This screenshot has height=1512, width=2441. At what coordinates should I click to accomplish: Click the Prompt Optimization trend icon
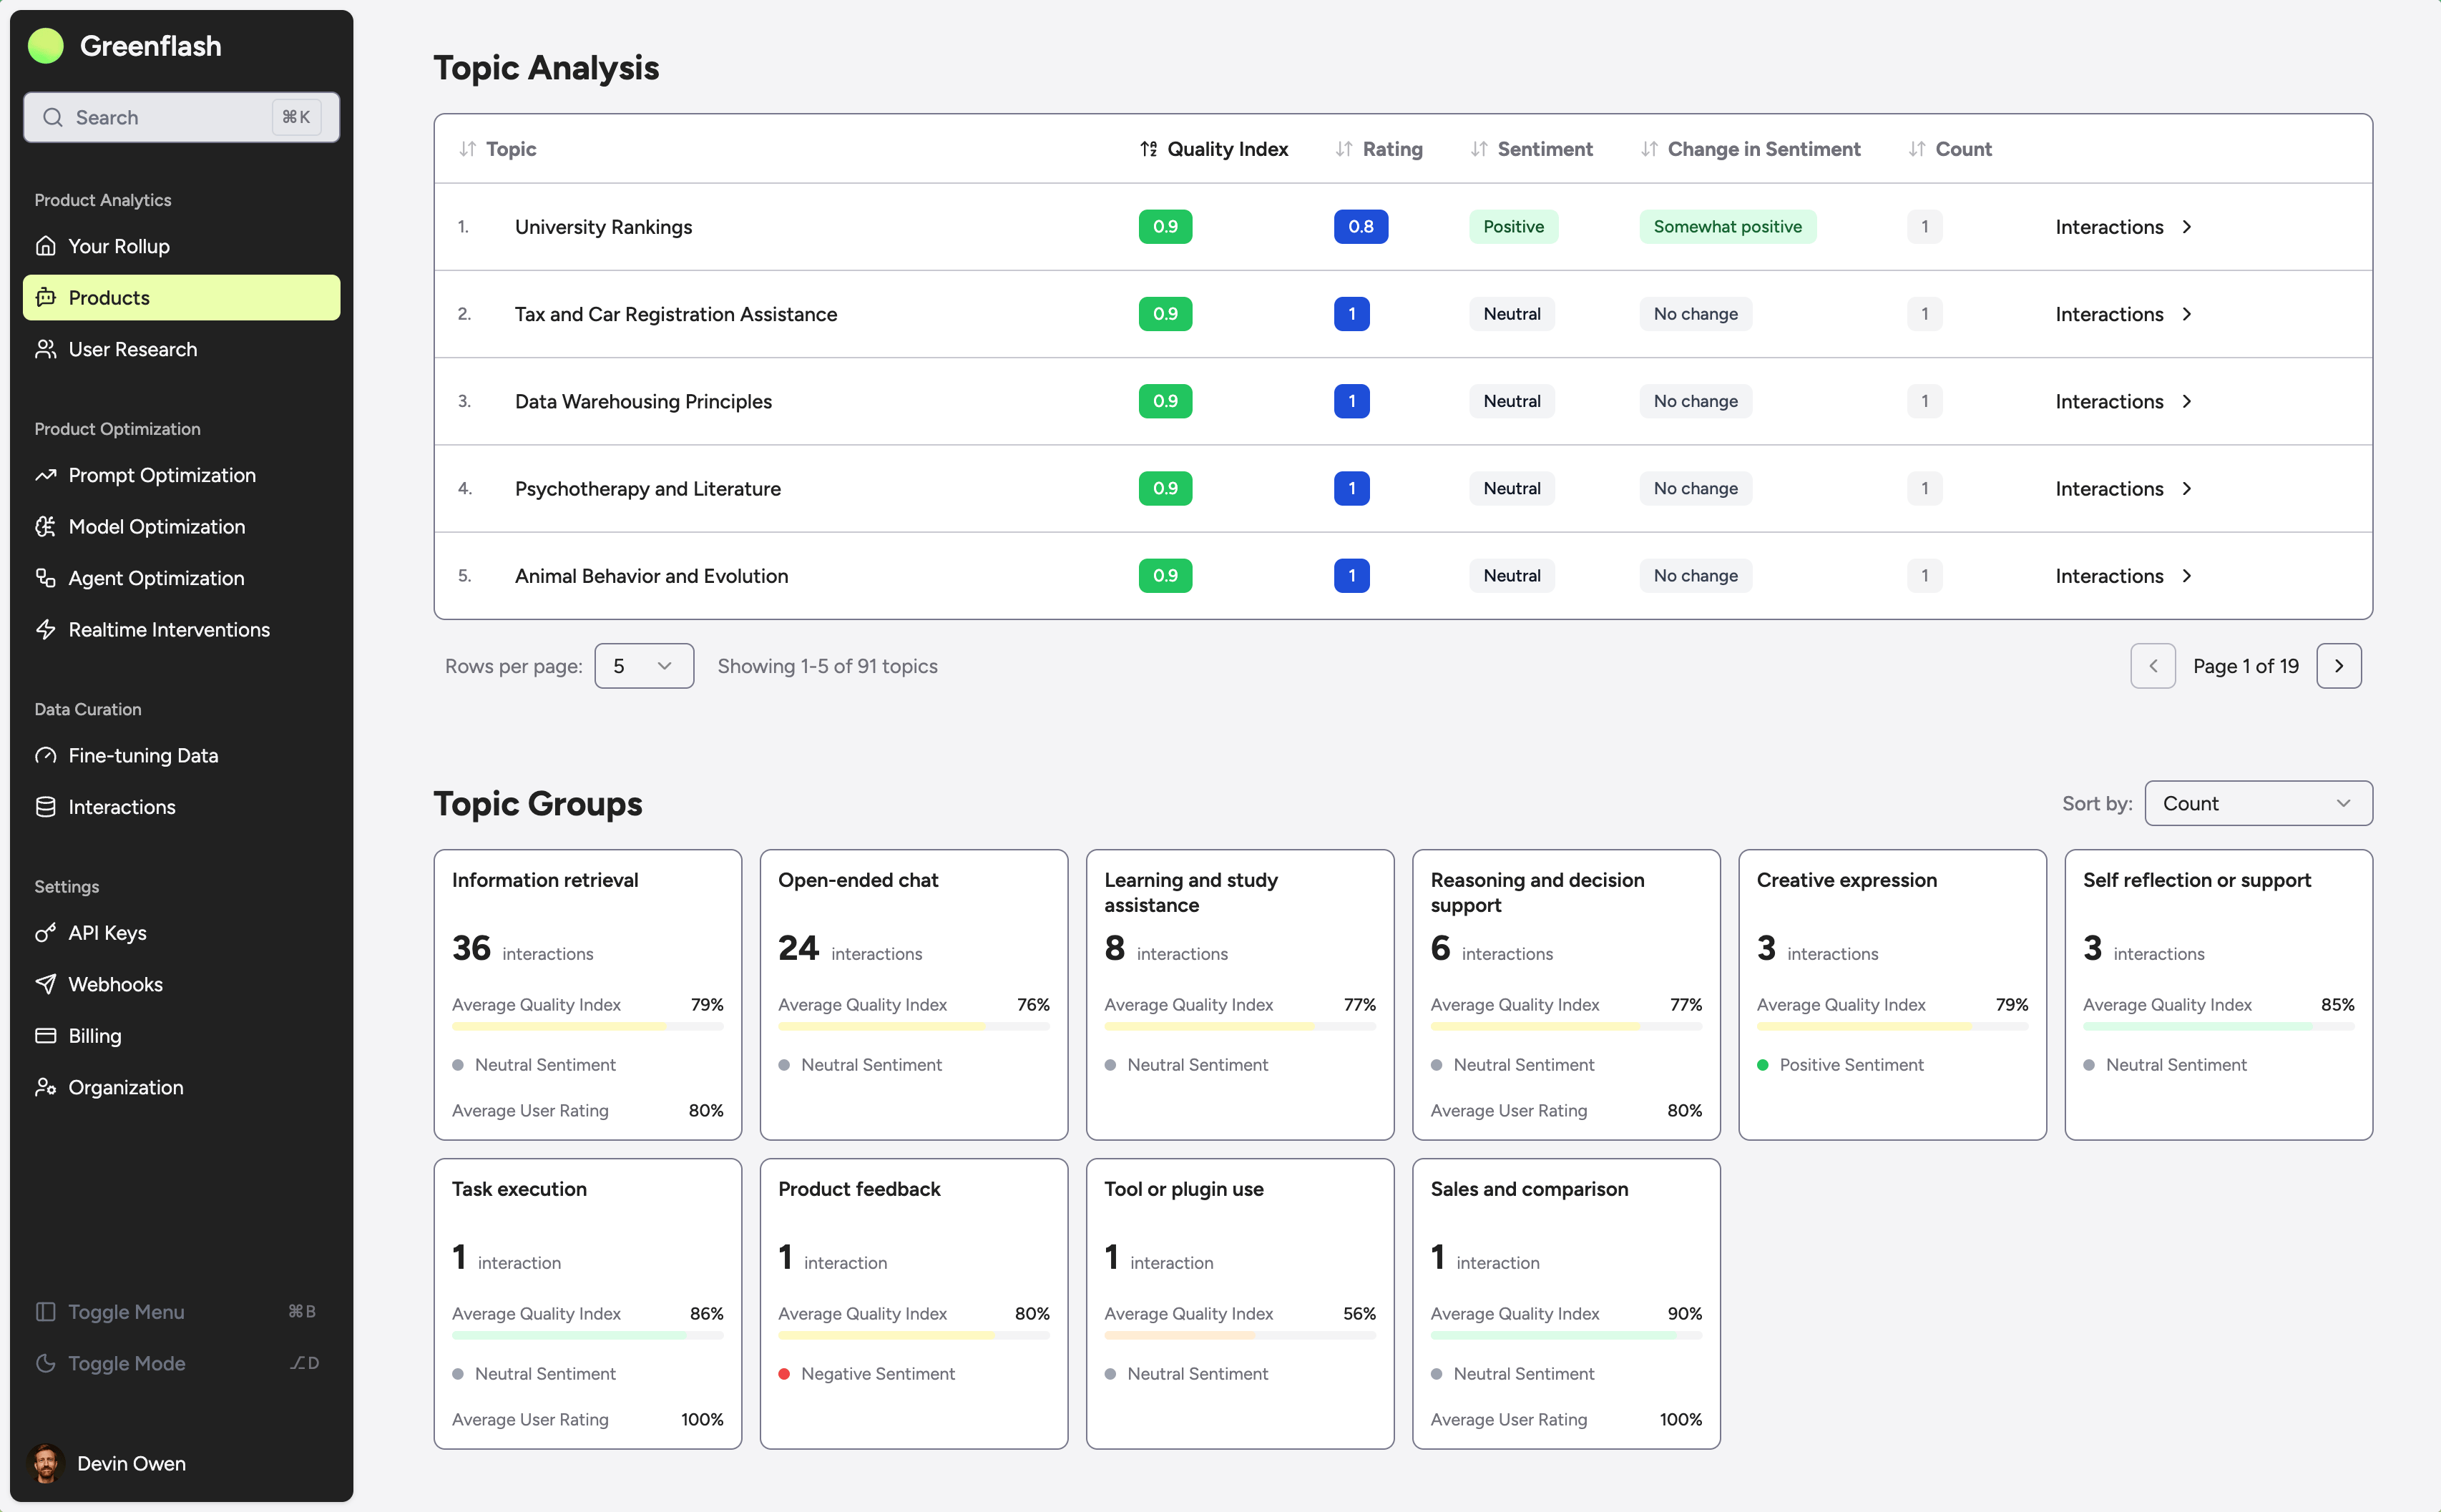tap(45, 475)
